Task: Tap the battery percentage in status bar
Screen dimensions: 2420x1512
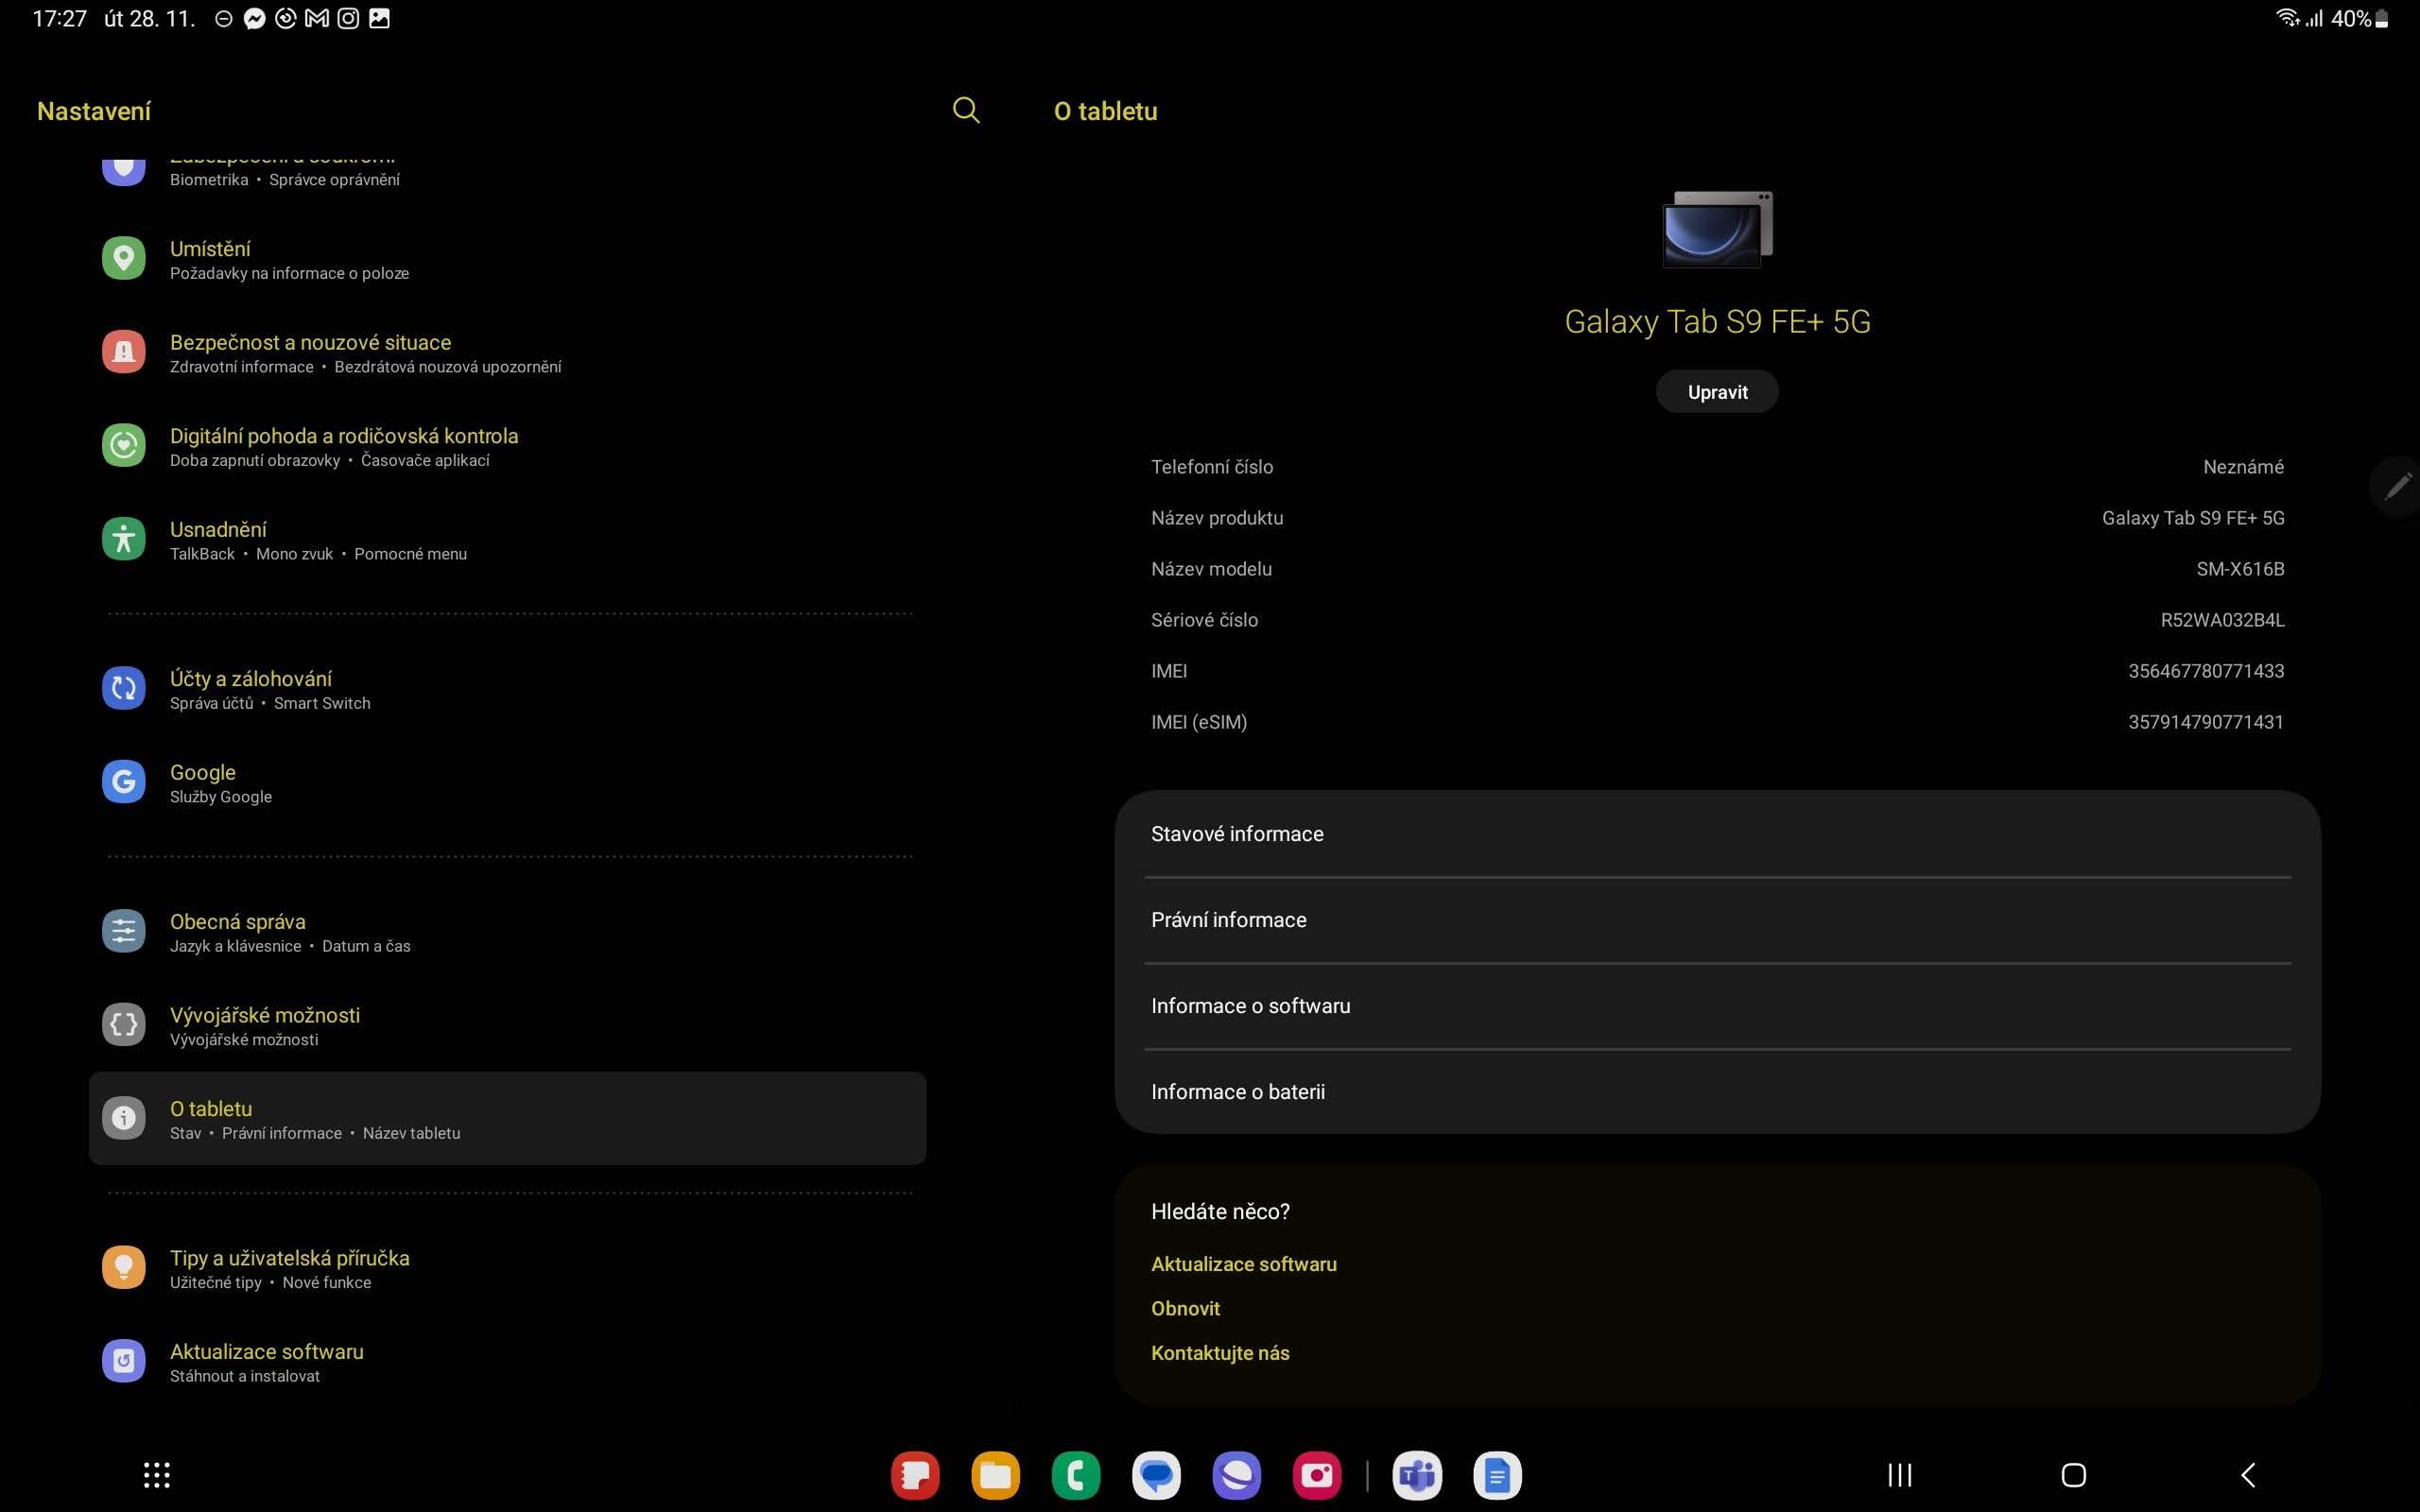Action: pos(2351,18)
